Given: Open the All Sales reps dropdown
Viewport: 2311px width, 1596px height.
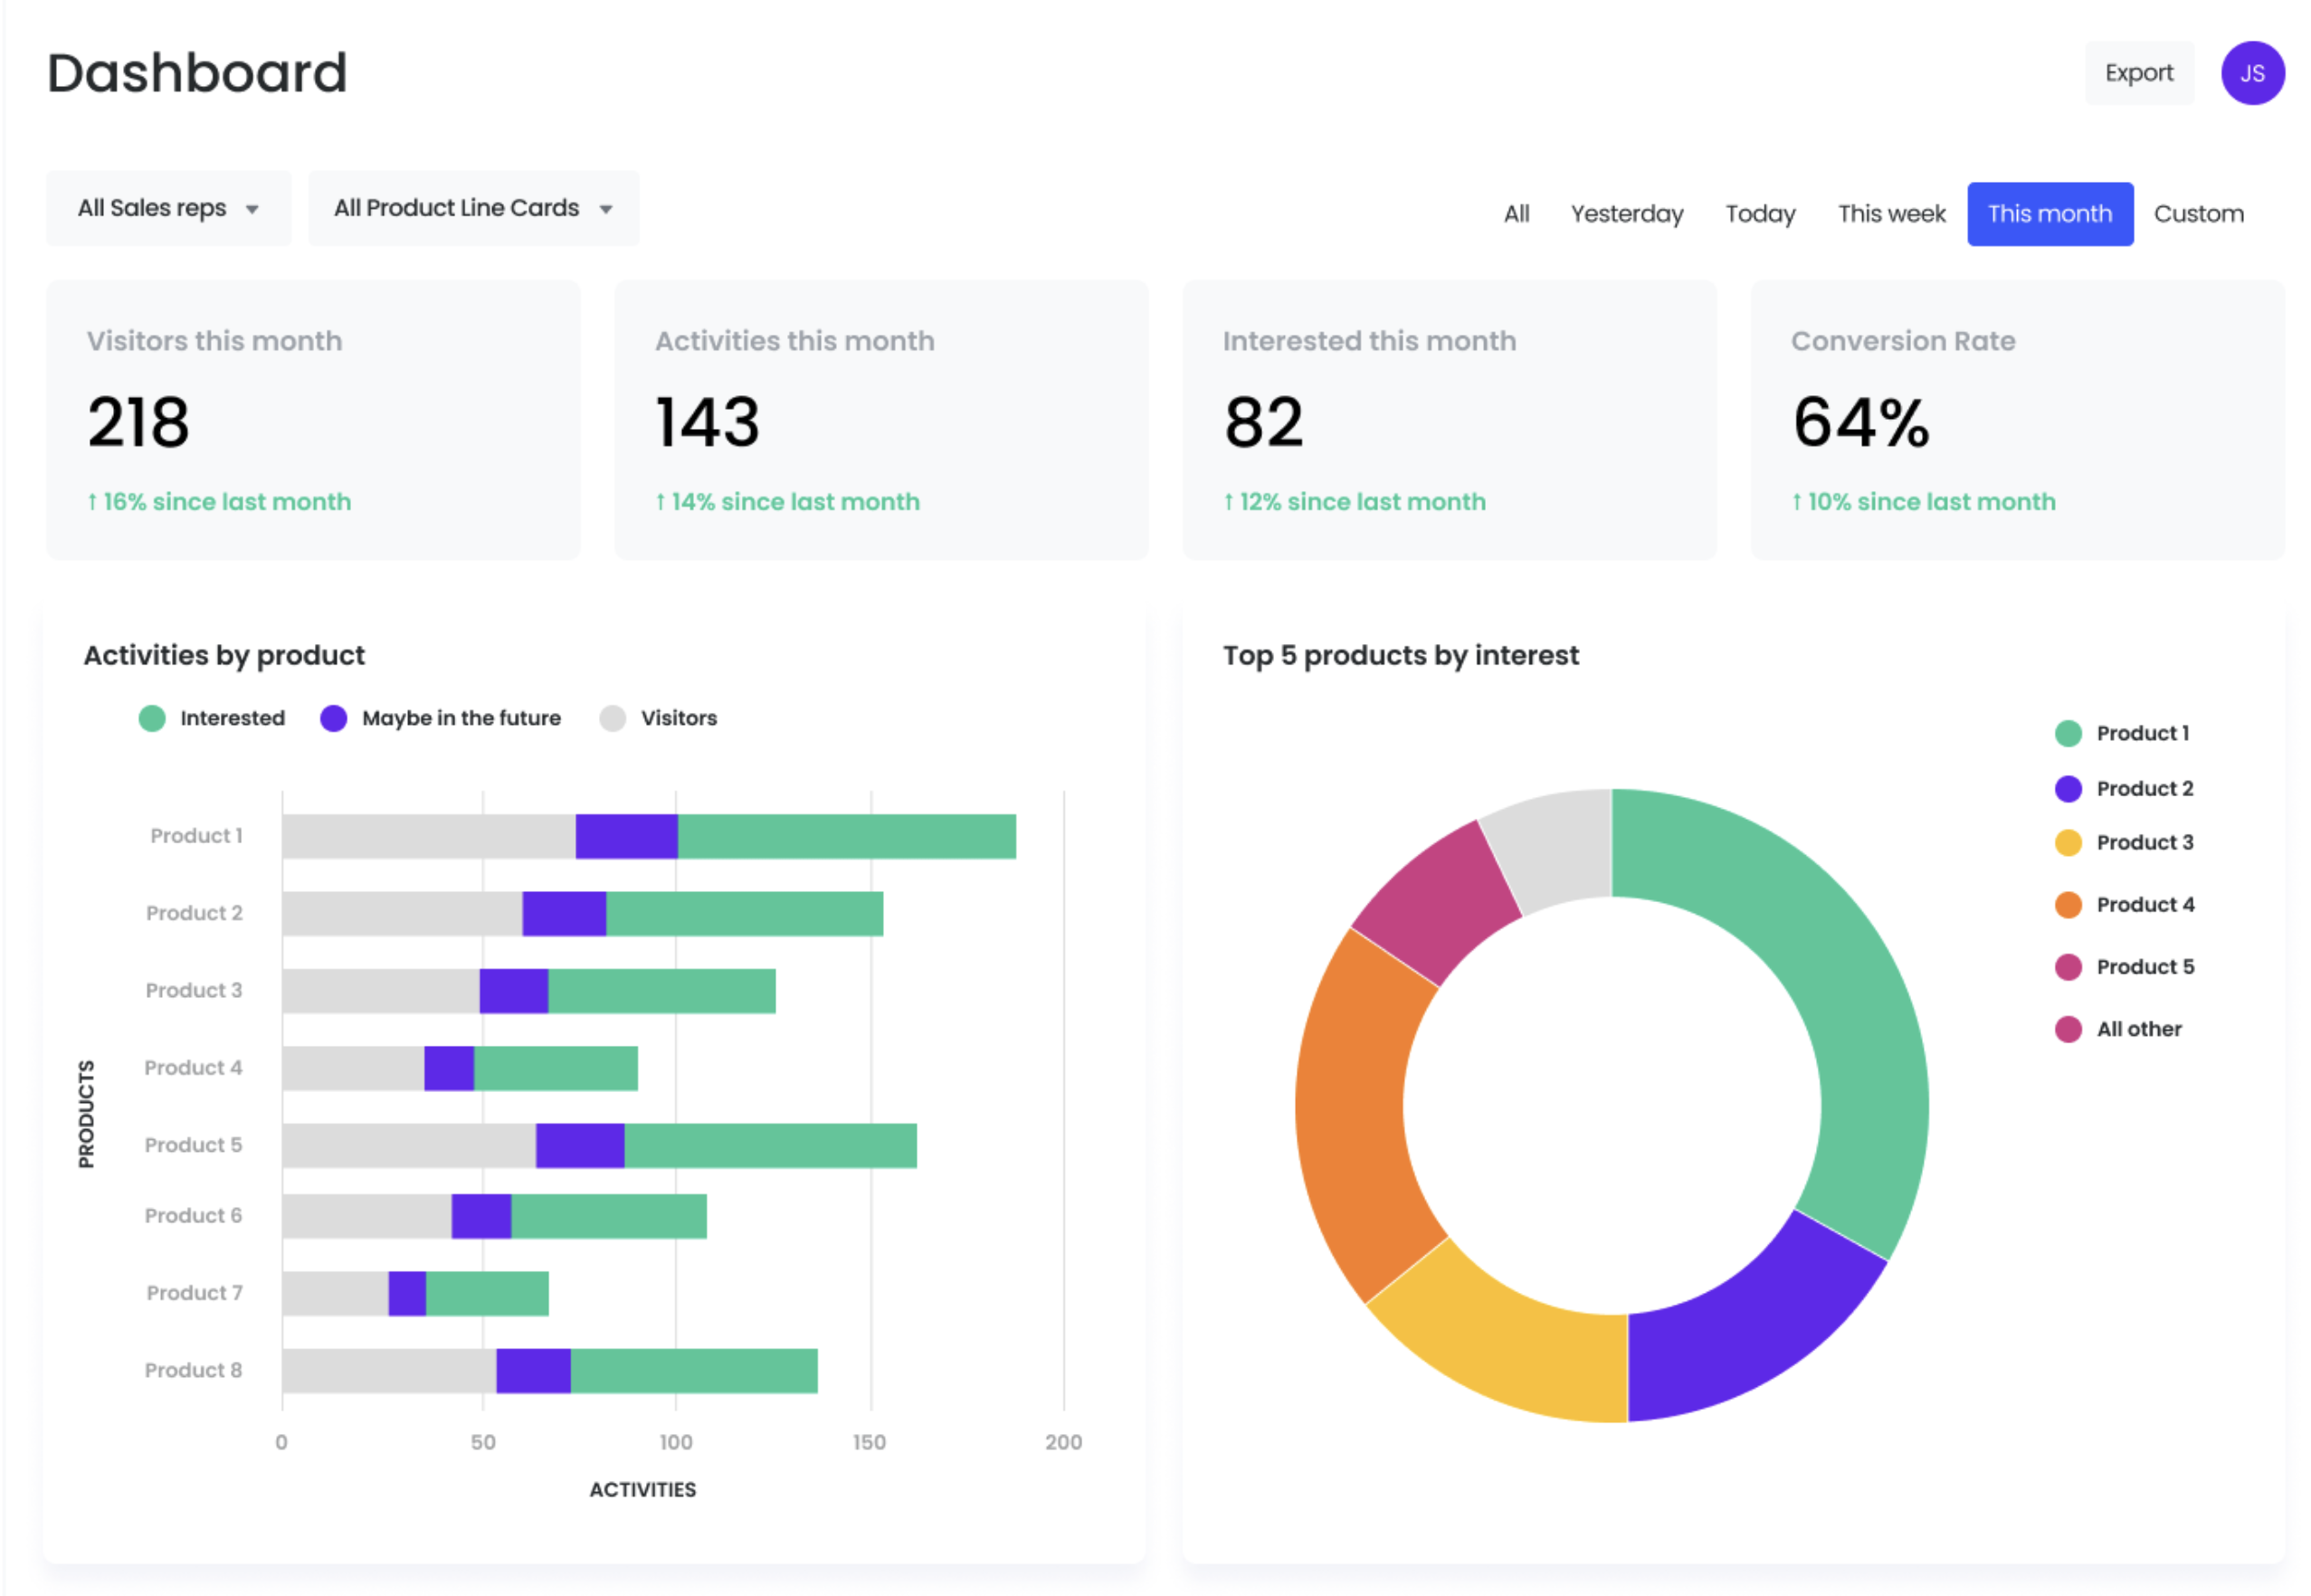Looking at the screenshot, I should [x=168, y=208].
